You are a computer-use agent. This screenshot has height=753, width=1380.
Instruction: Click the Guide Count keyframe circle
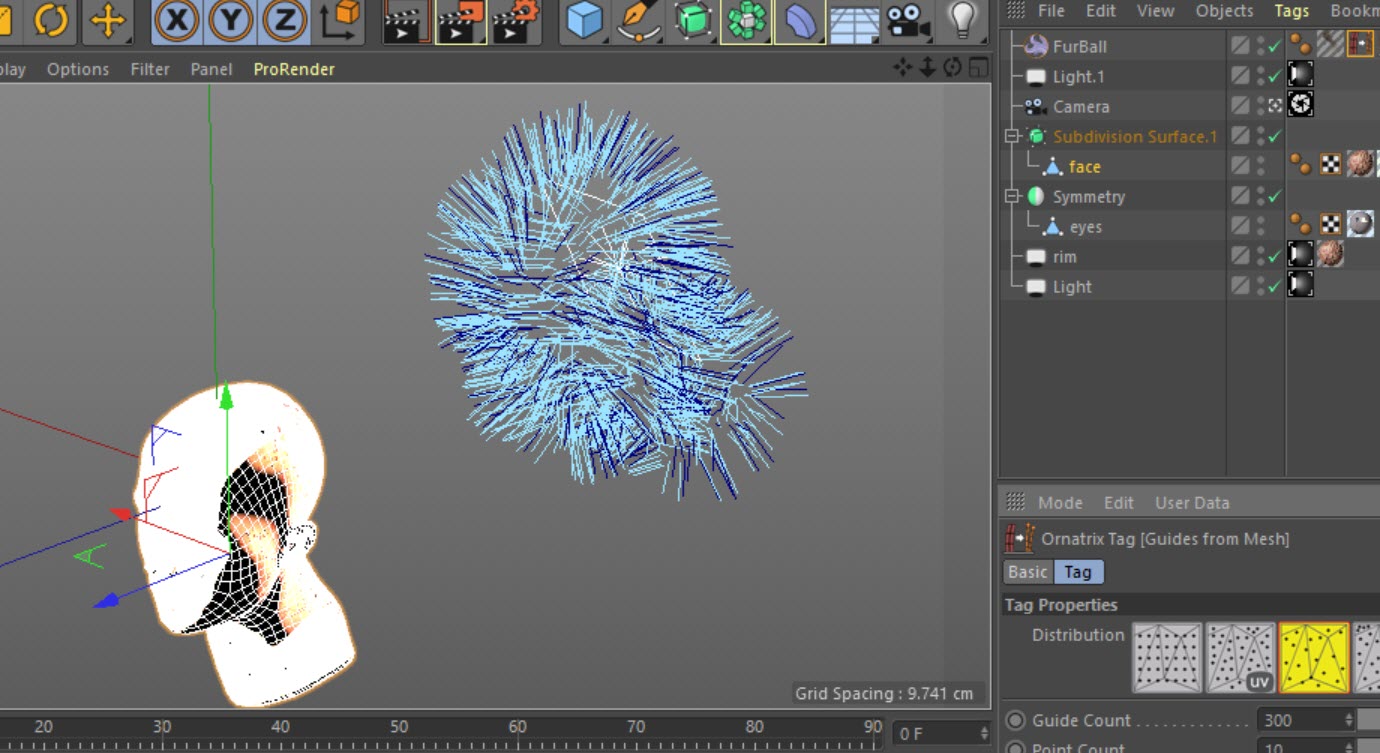pos(1016,720)
